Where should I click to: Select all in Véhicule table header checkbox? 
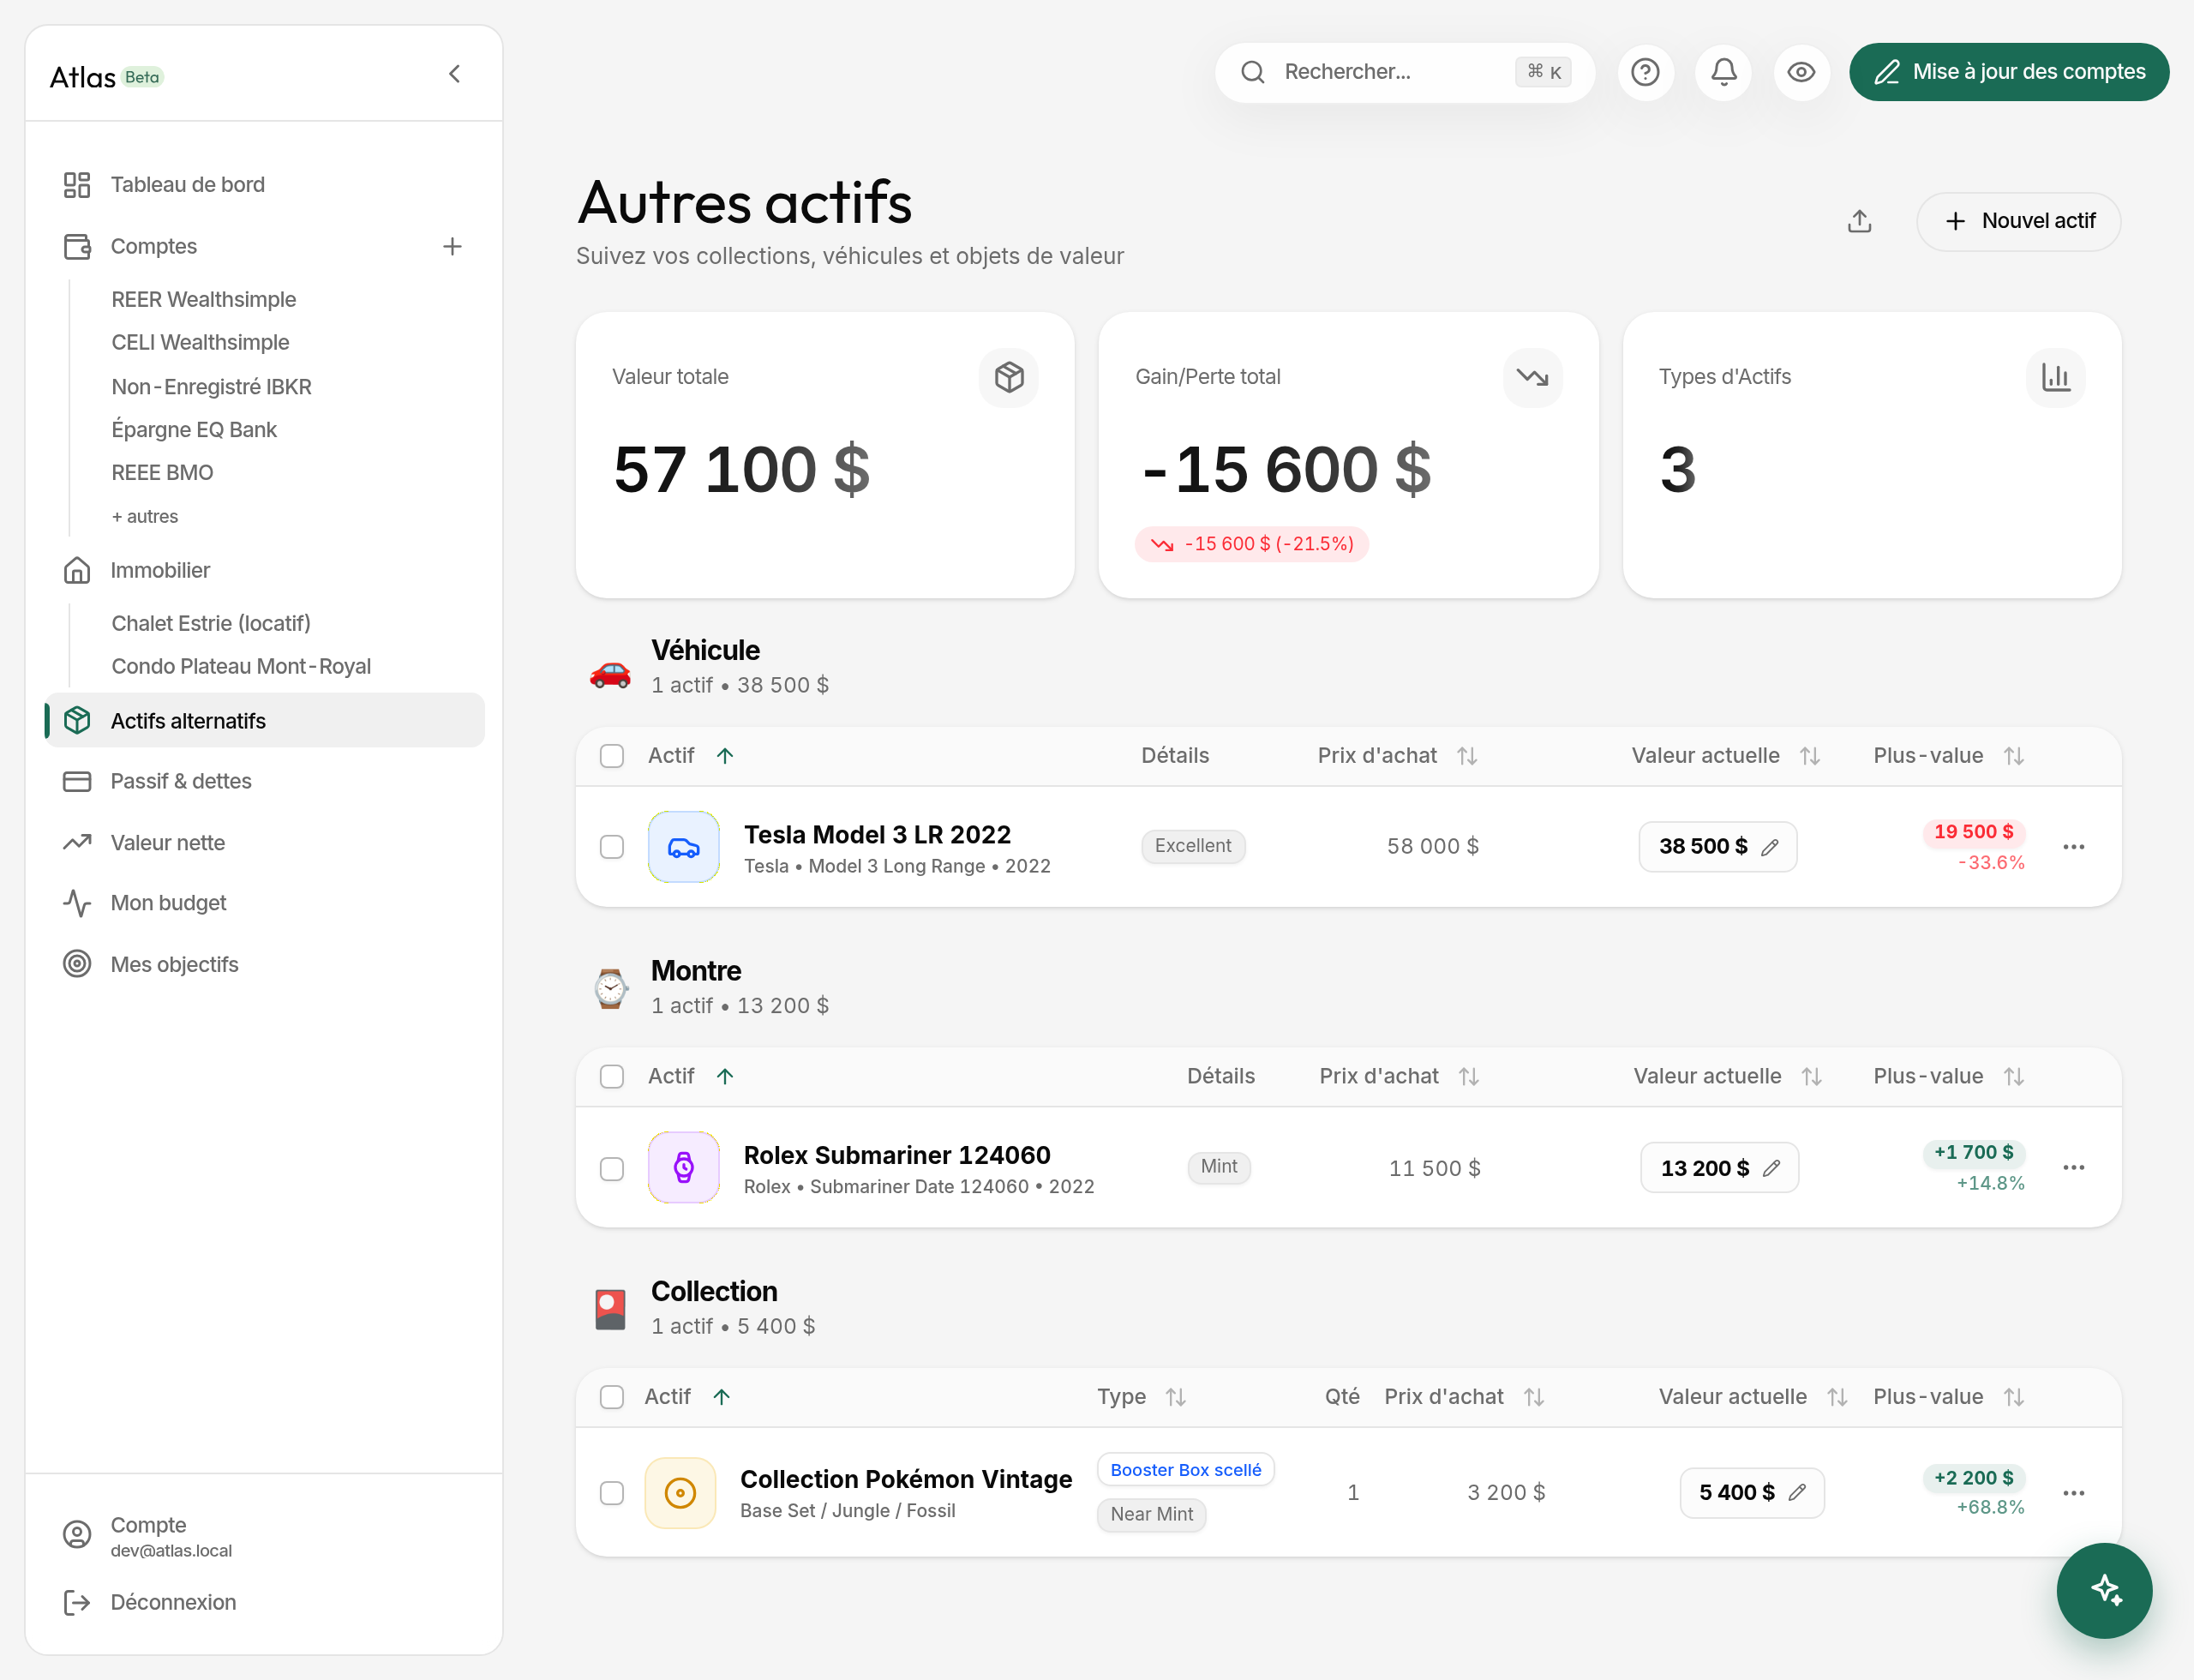point(611,755)
